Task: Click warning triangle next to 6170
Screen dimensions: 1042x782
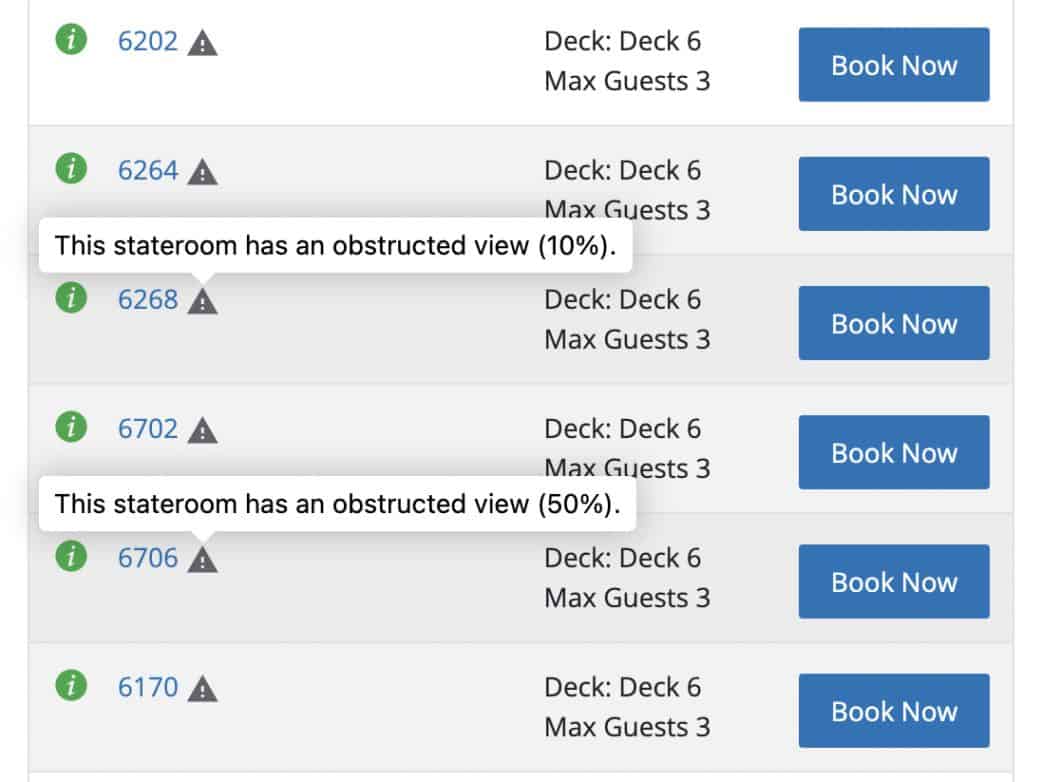Action: click(203, 689)
